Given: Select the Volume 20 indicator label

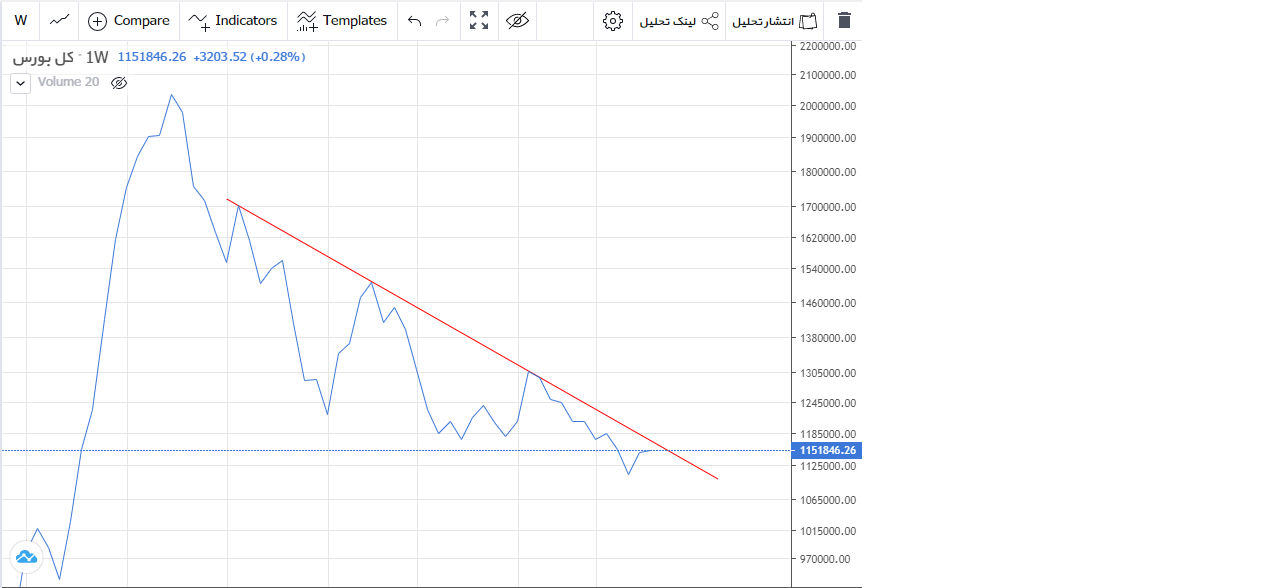Looking at the screenshot, I should click(68, 82).
